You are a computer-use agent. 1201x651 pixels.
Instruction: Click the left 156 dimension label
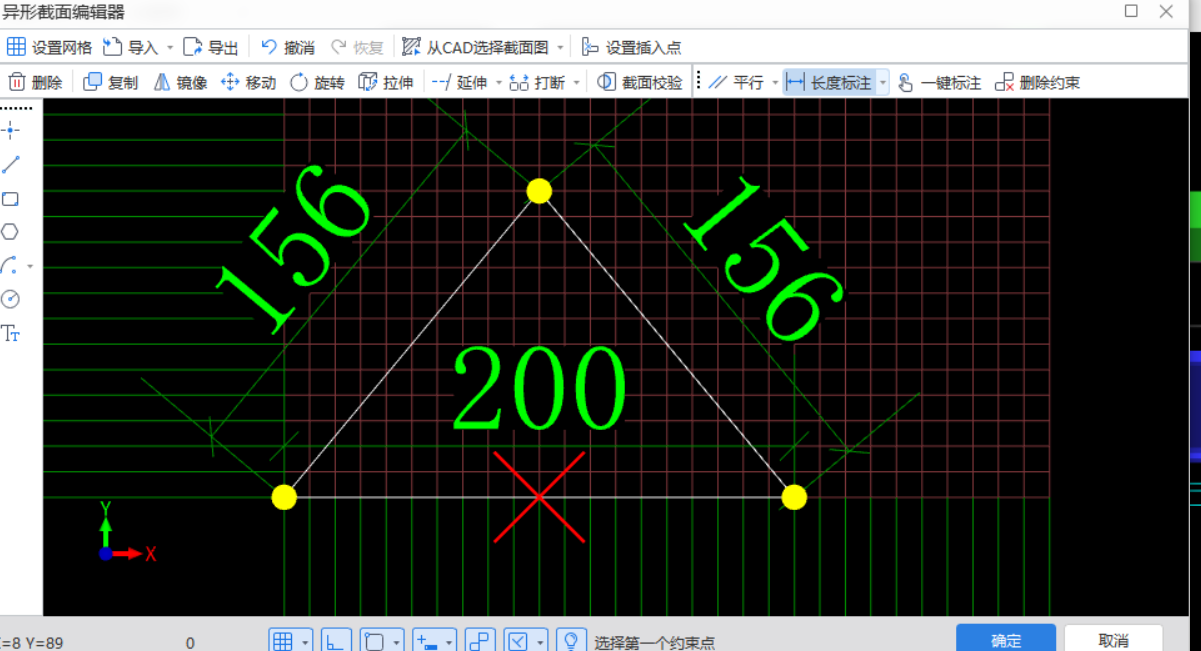293,247
